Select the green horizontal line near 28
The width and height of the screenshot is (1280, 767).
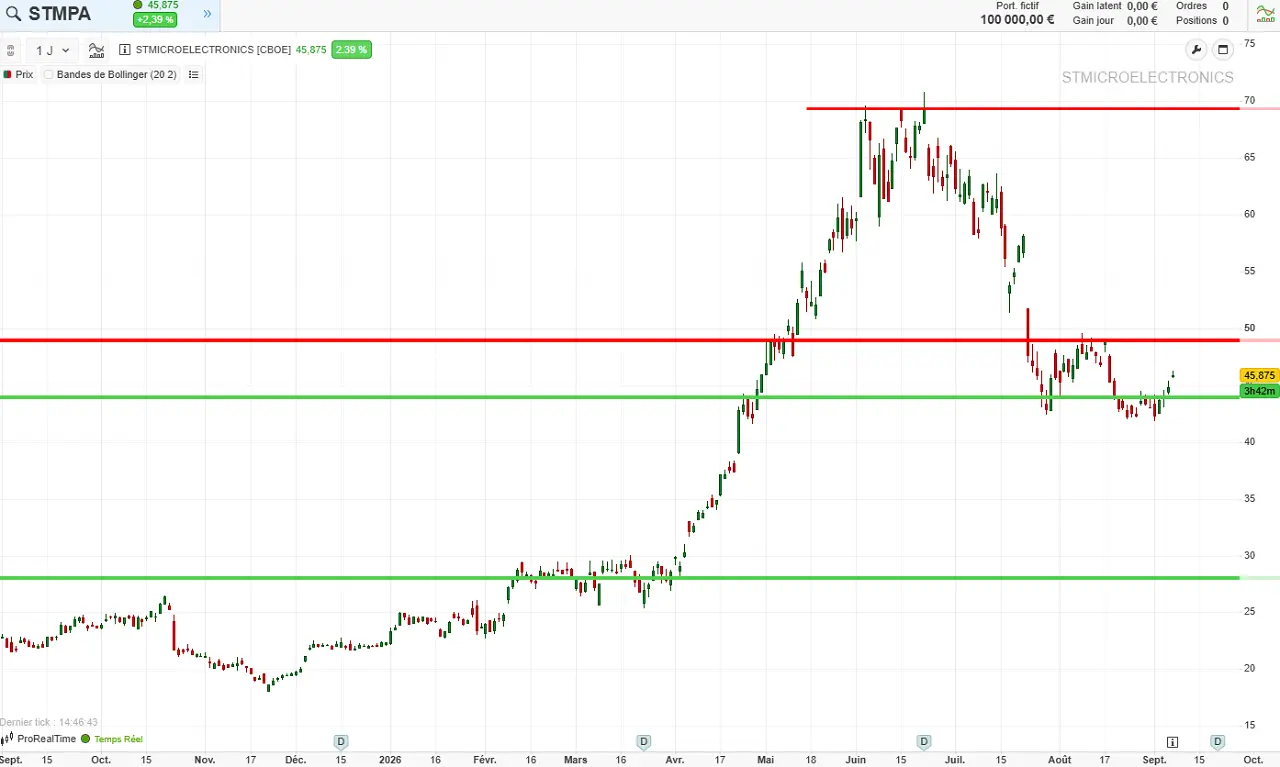pos(620,578)
